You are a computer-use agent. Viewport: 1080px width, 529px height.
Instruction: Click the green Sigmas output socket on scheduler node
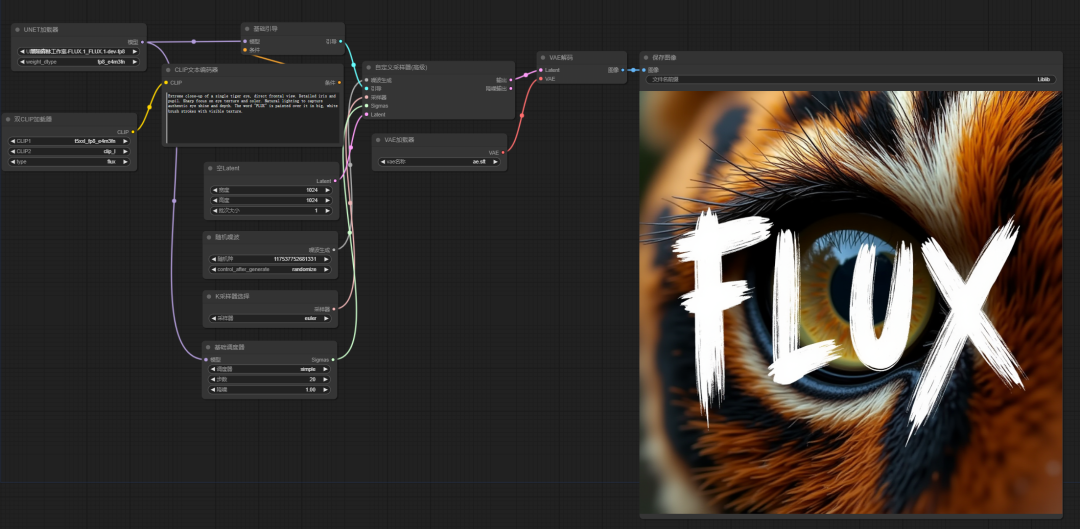[333, 359]
